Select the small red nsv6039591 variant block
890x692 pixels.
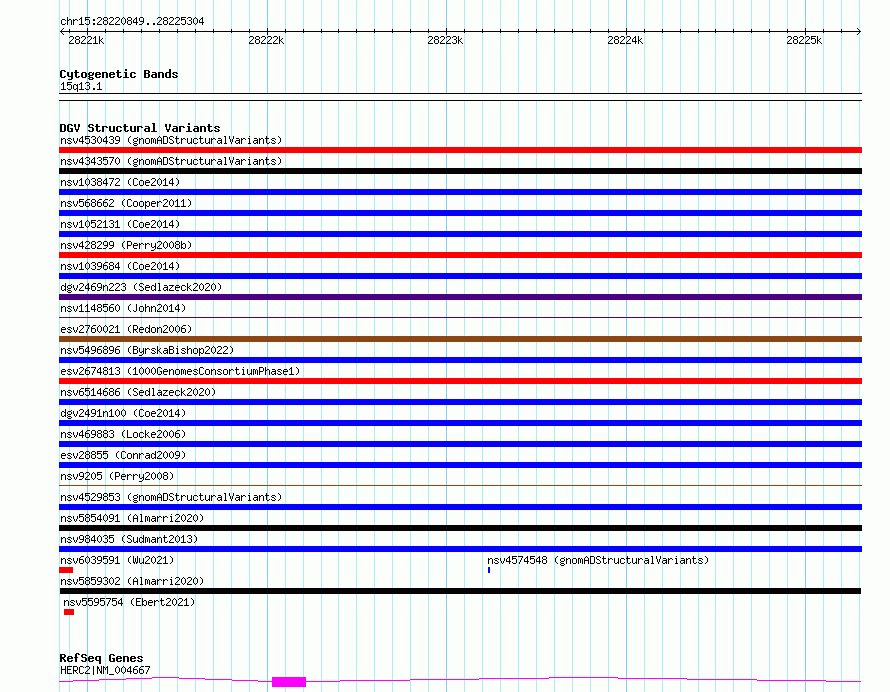[x=66, y=570]
